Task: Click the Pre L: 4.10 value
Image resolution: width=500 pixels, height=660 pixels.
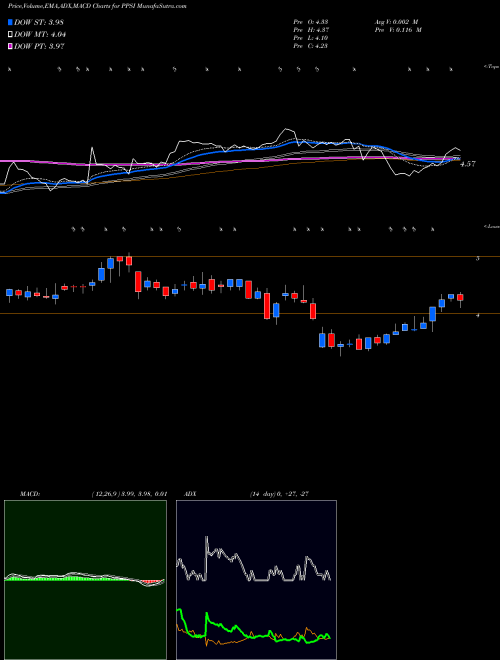Action: [x=311, y=38]
